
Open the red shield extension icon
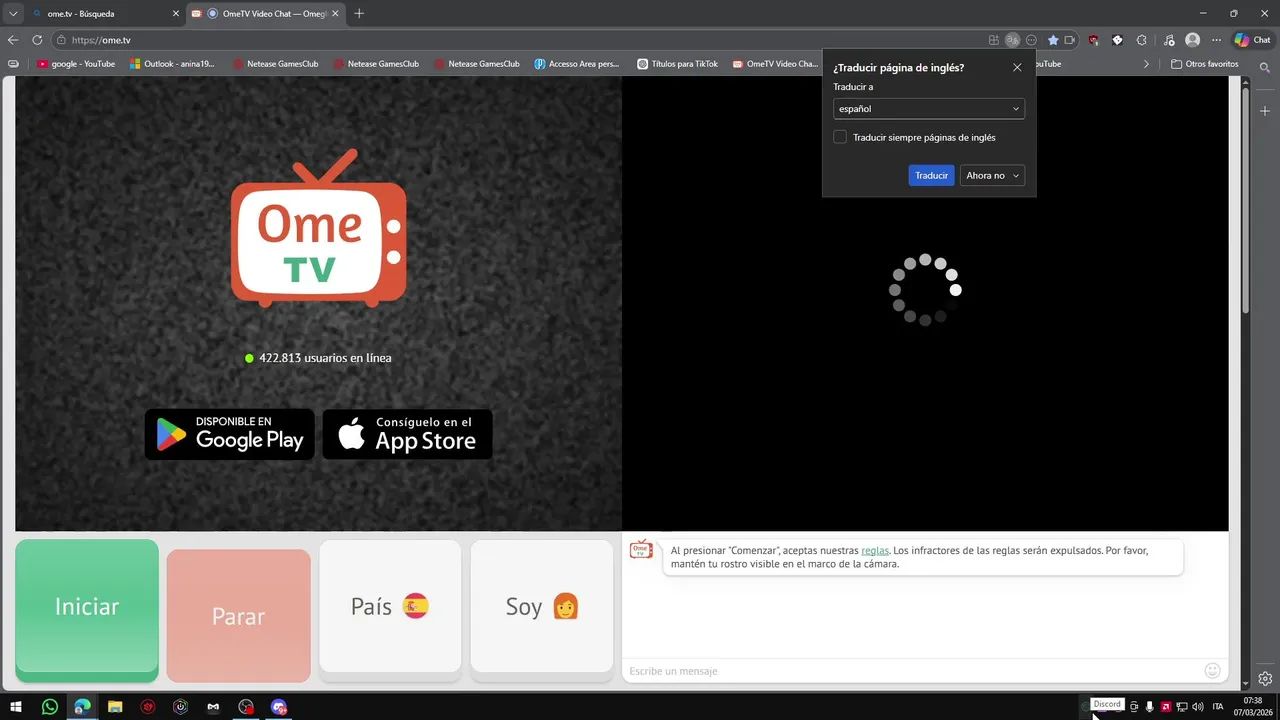(x=1094, y=40)
